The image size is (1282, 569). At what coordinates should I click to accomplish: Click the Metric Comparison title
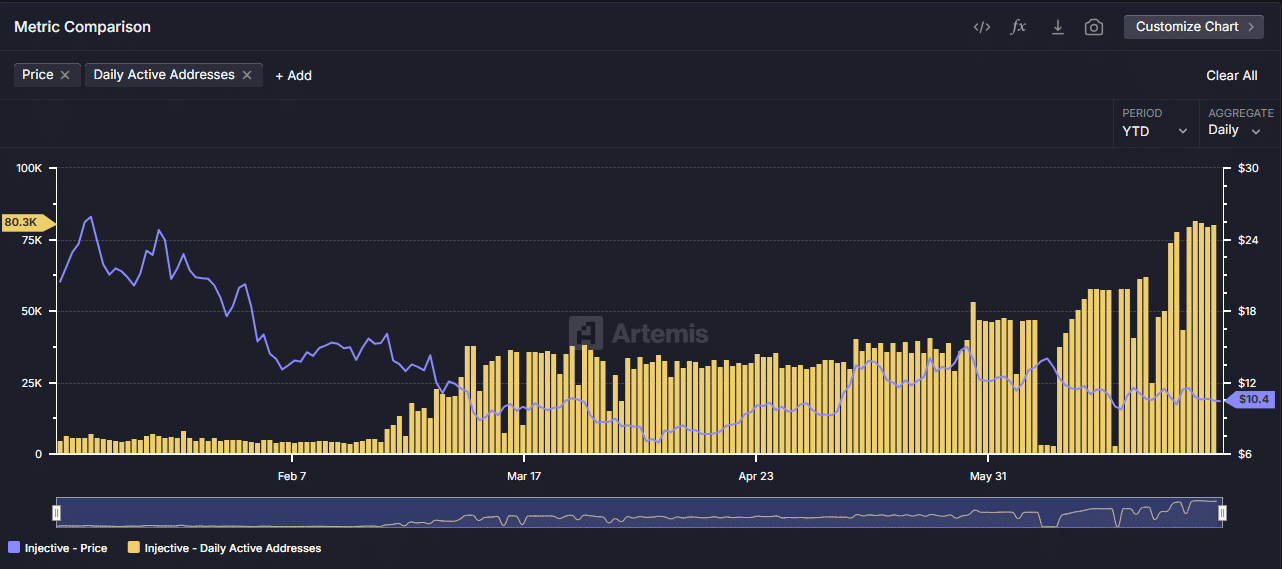(x=82, y=27)
